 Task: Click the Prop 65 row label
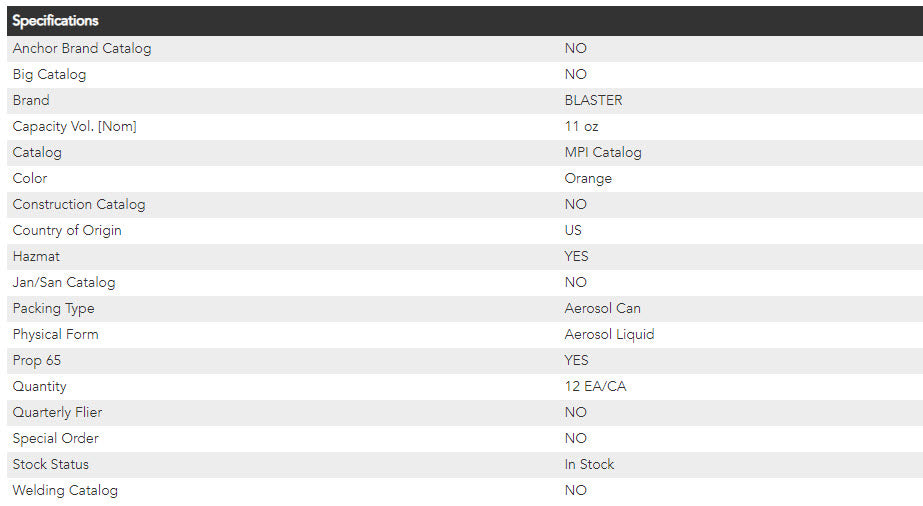click(x=38, y=360)
